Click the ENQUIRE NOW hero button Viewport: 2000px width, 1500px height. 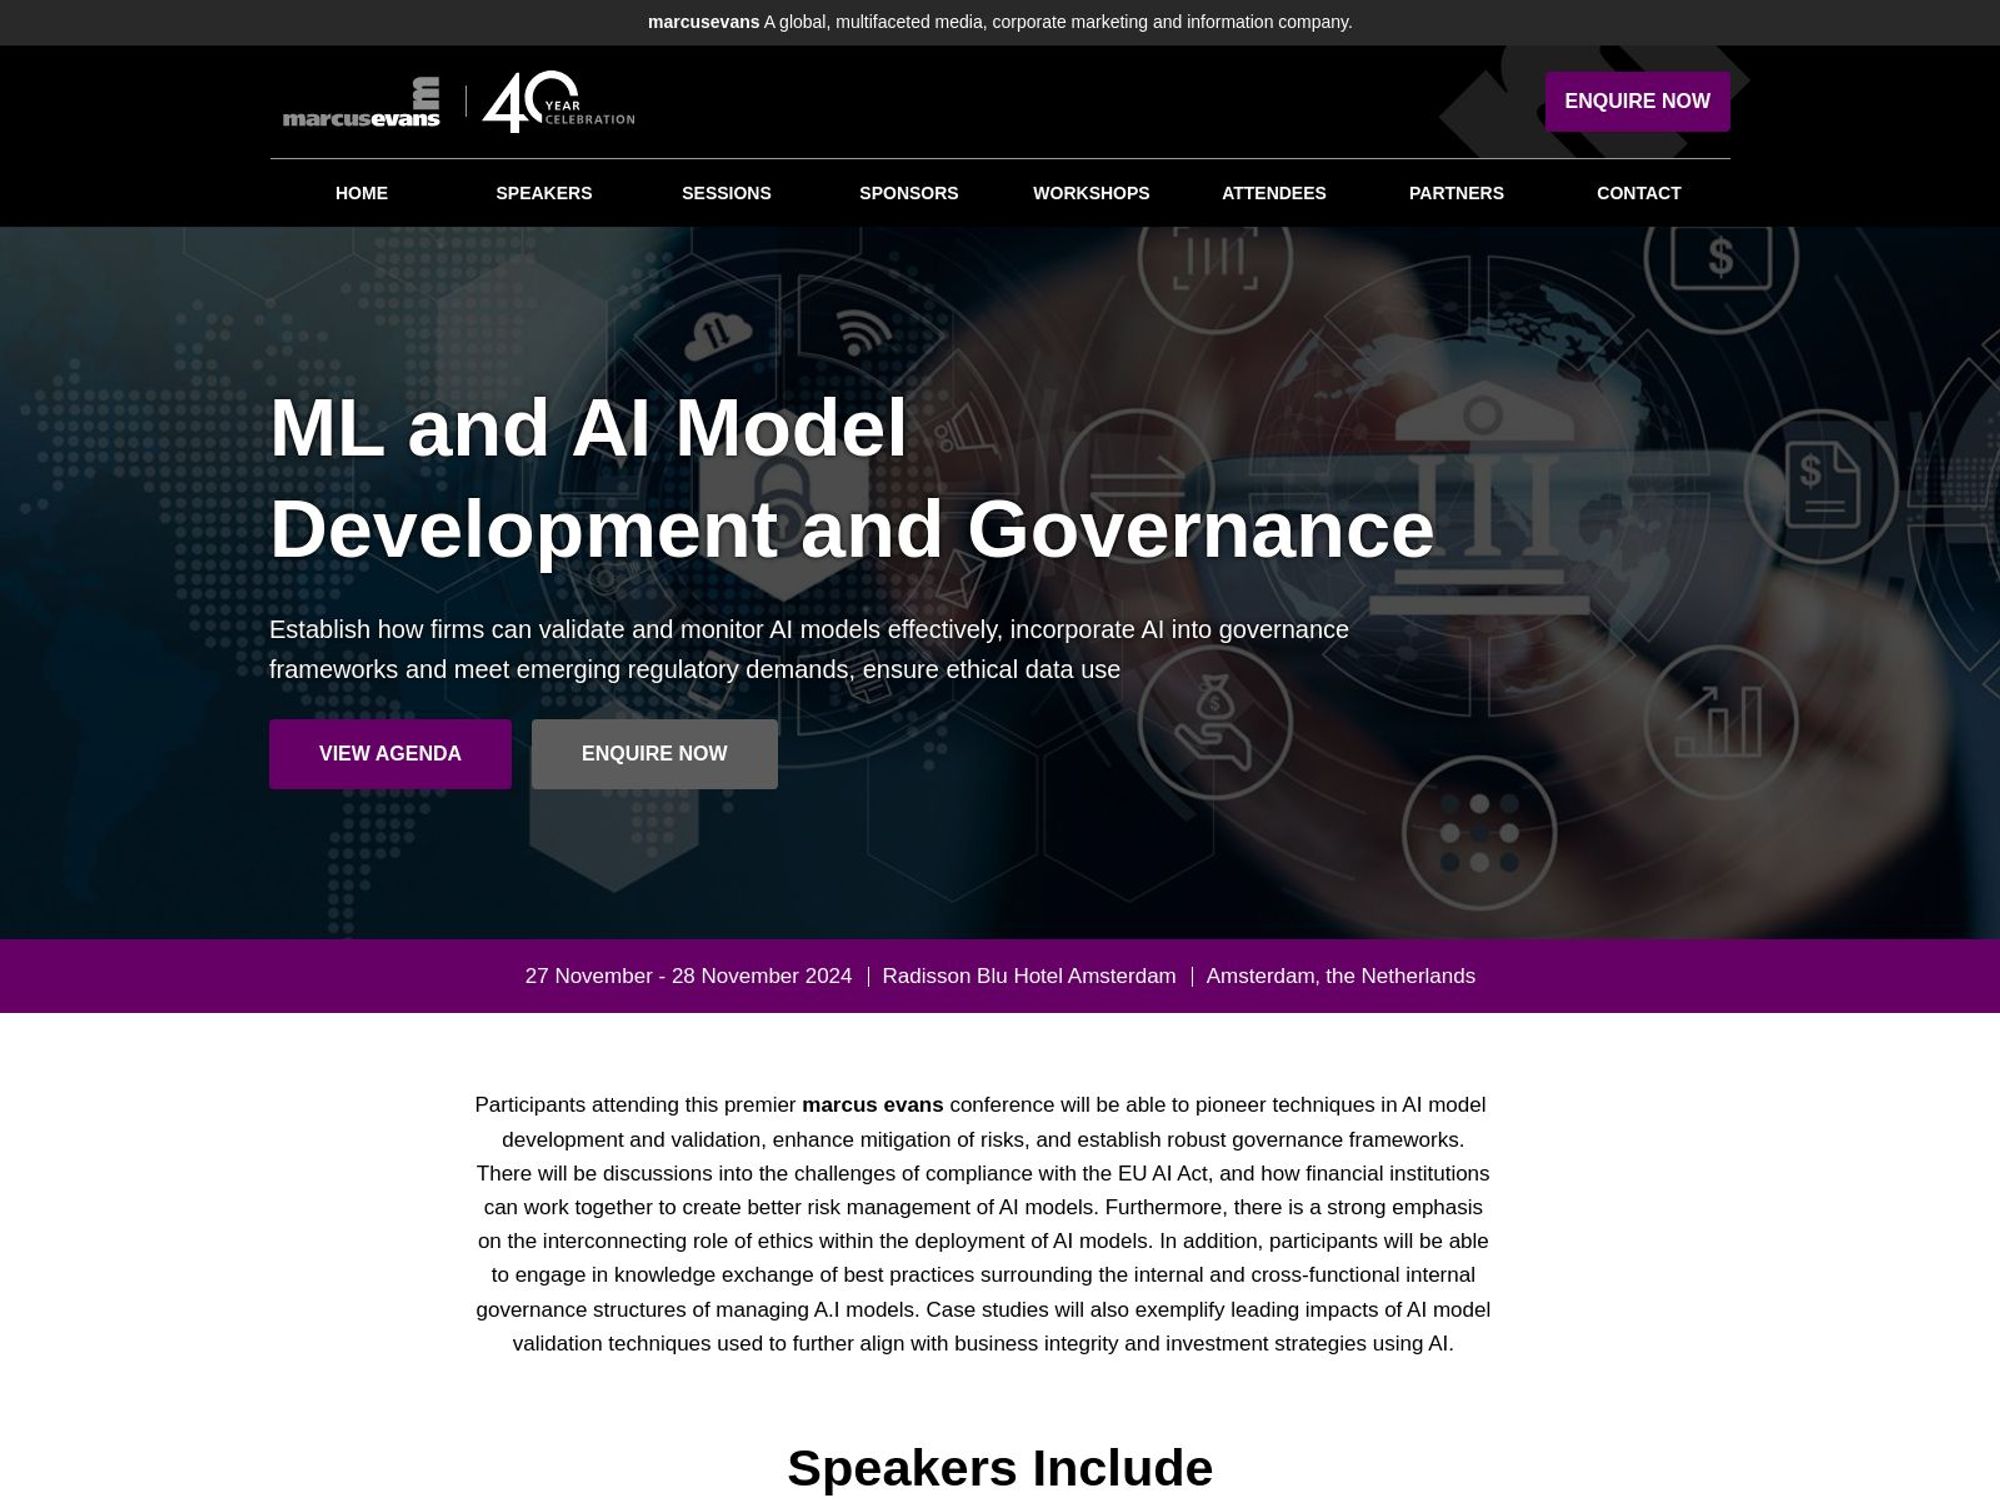click(654, 753)
